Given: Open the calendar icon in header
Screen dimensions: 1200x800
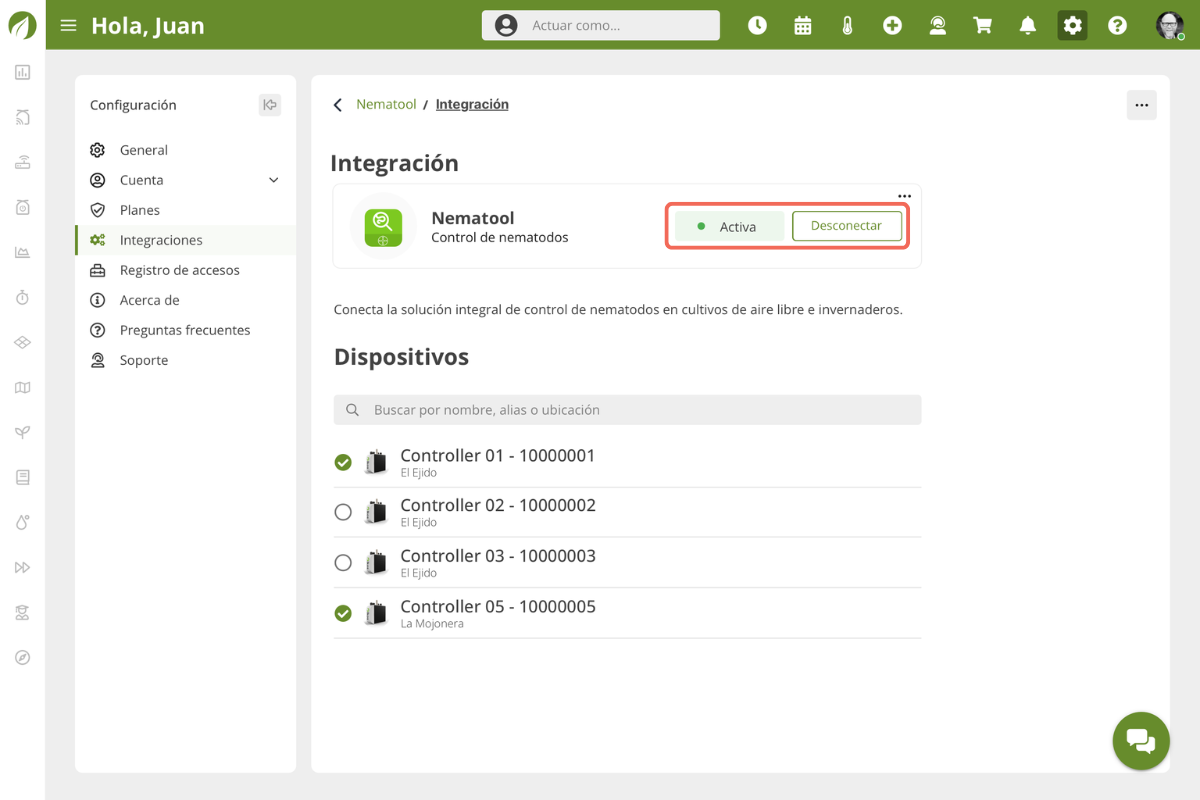Looking at the screenshot, I should click(802, 26).
